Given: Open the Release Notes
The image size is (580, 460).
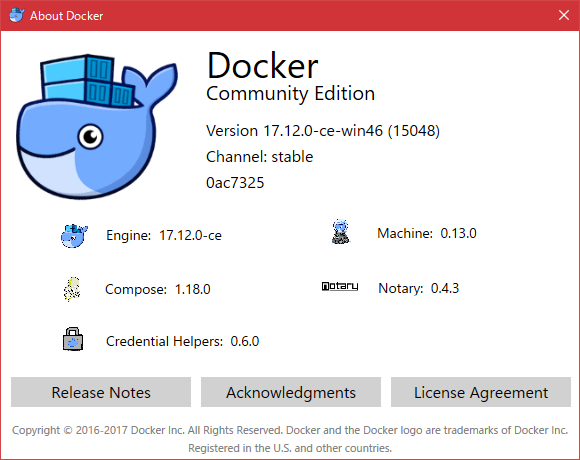Looking at the screenshot, I should pos(101,392).
